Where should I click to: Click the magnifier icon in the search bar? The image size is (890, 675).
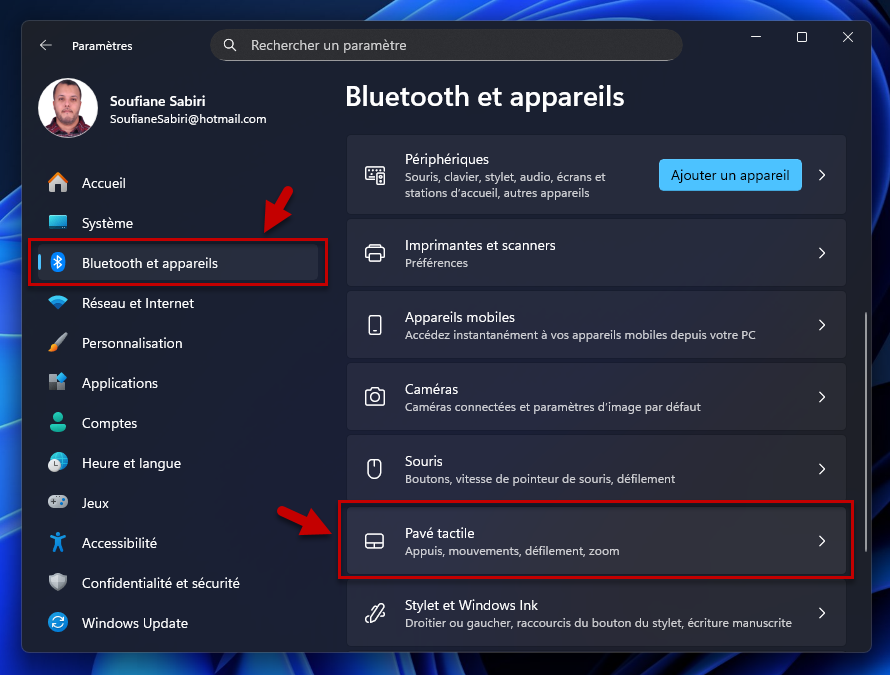[230, 45]
